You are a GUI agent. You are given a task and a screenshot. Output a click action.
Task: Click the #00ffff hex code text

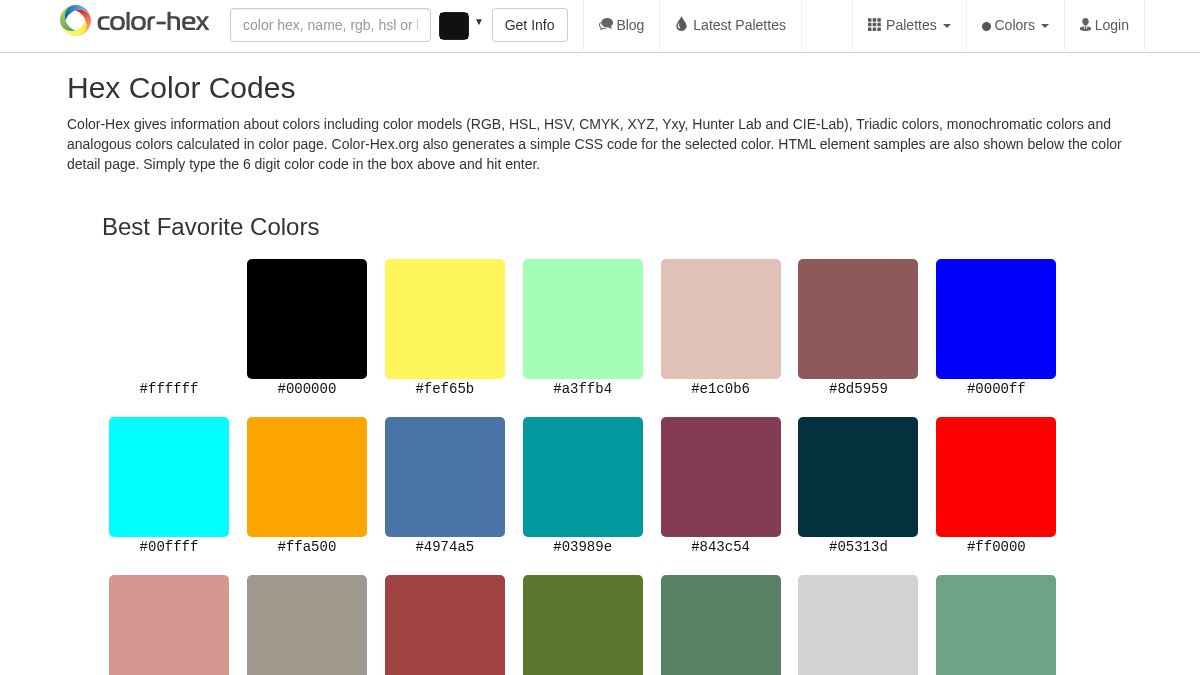point(169,547)
